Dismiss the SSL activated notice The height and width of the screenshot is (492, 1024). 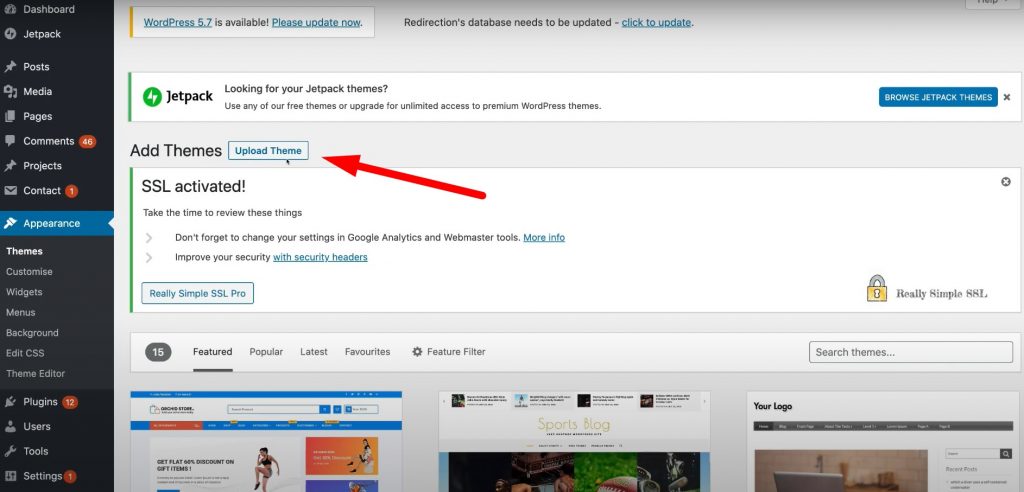(1006, 182)
